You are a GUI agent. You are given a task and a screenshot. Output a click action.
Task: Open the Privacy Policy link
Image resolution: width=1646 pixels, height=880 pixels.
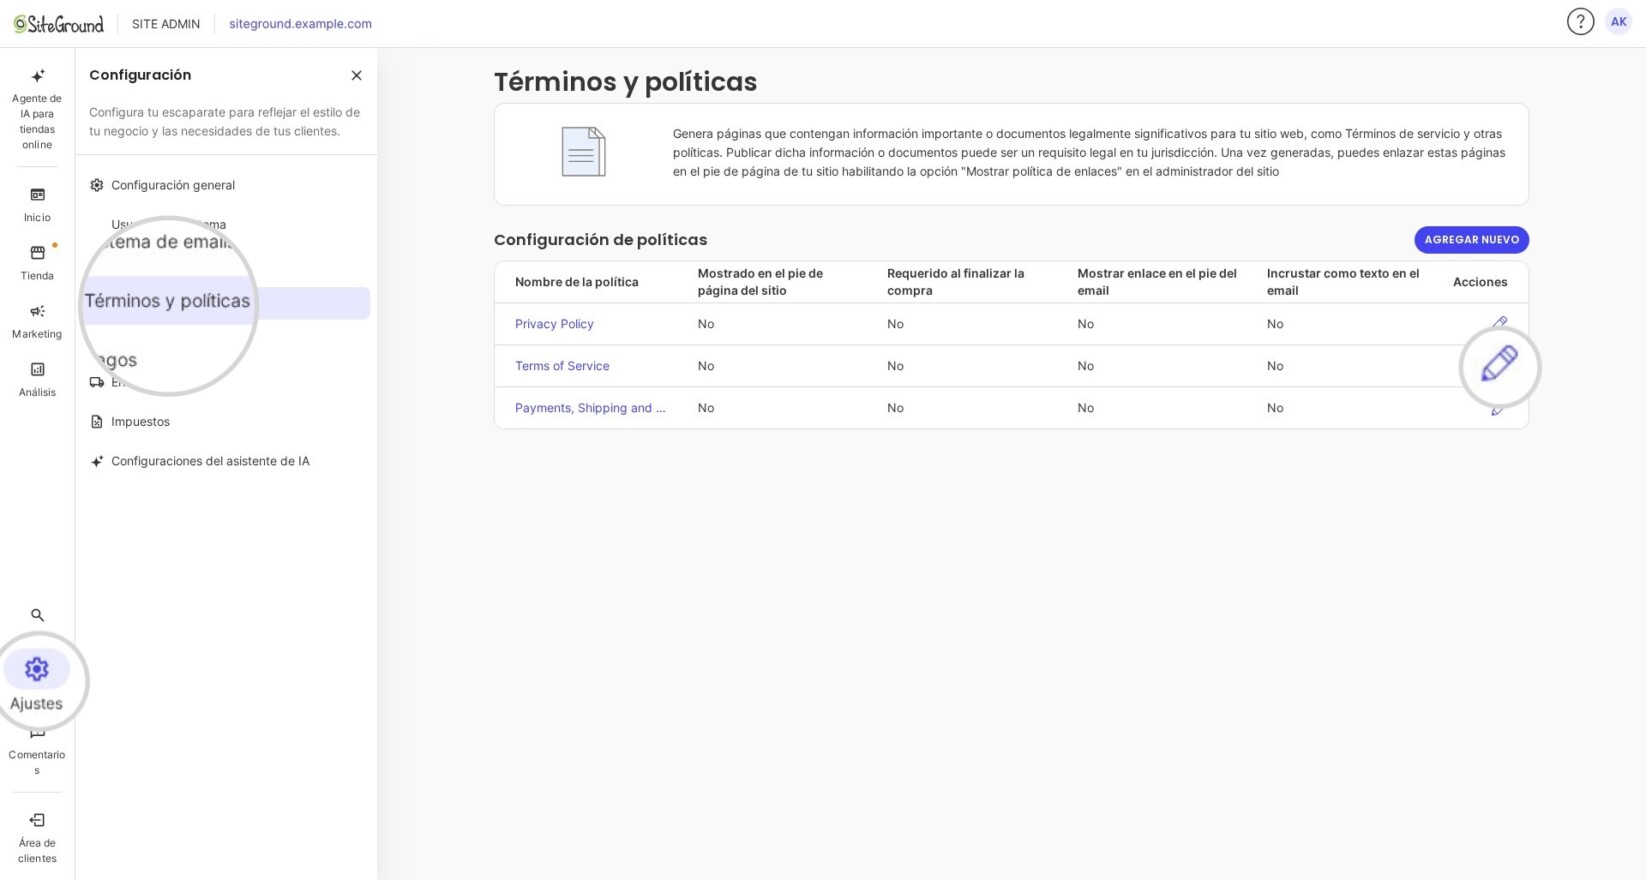tap(554, 324)
